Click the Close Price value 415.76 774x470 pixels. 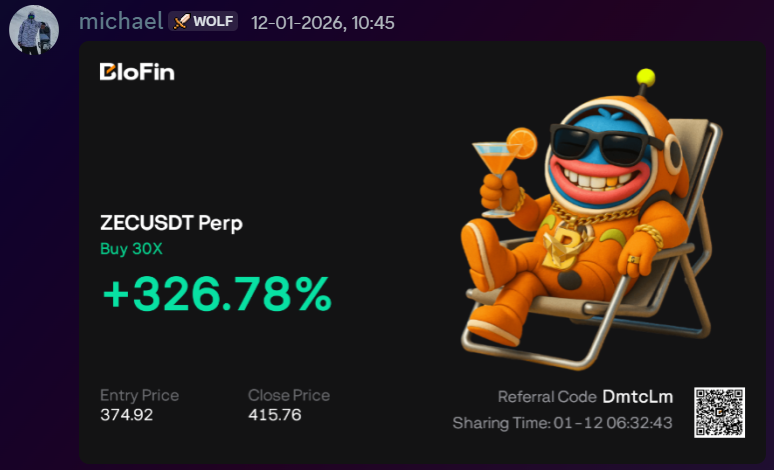point(275,415)
